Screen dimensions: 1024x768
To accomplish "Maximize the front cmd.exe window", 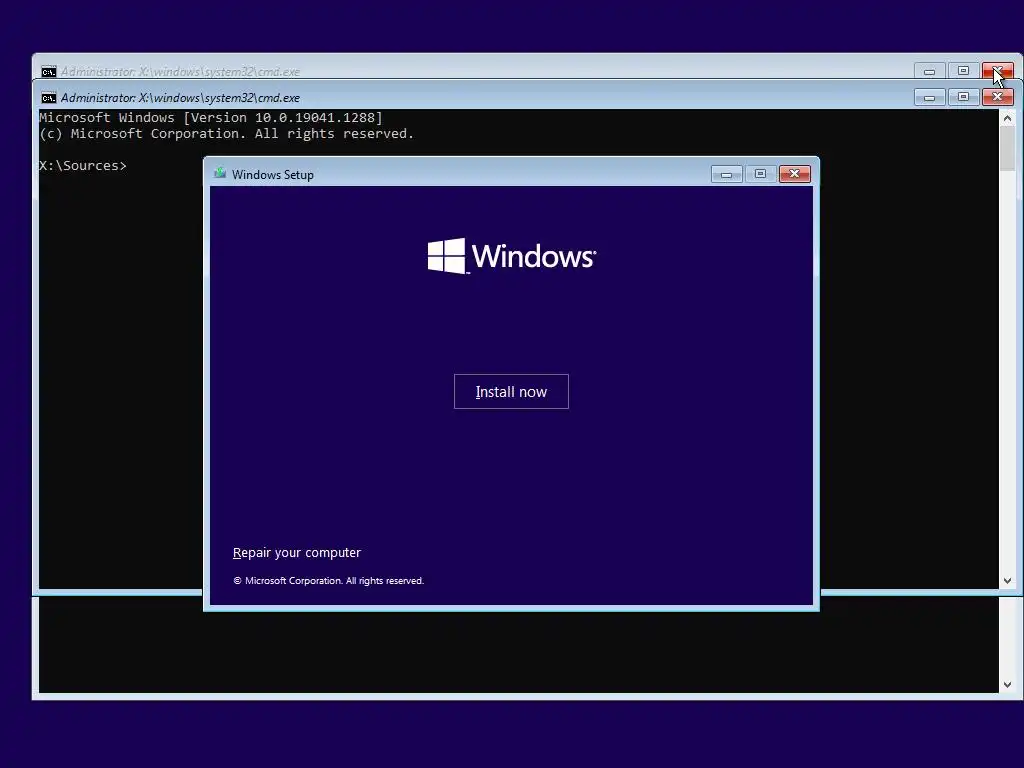I will click(963, 97).
